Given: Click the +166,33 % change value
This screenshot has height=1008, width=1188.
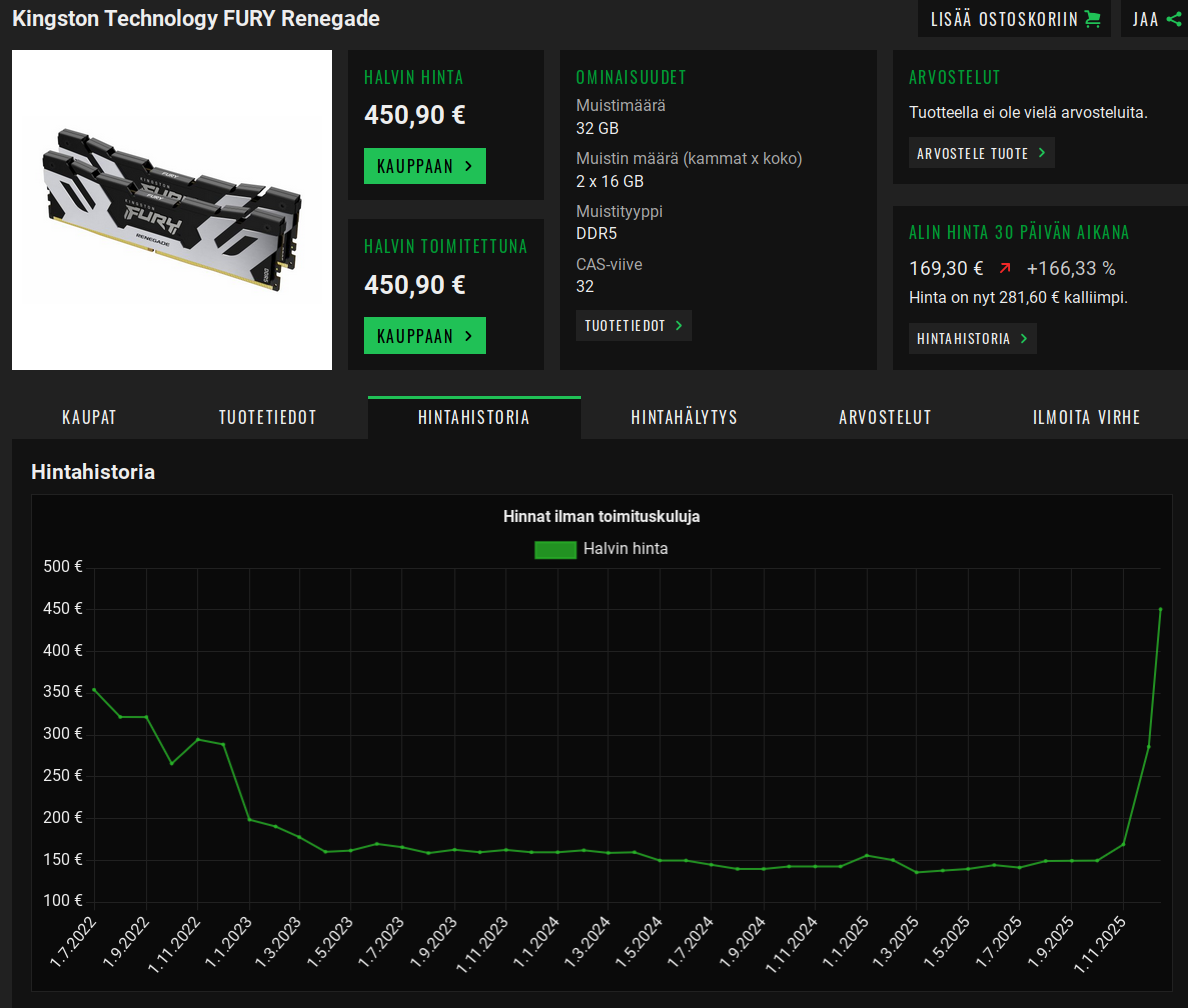Looking at the screenshot, I should click(x=1071, y=268).
